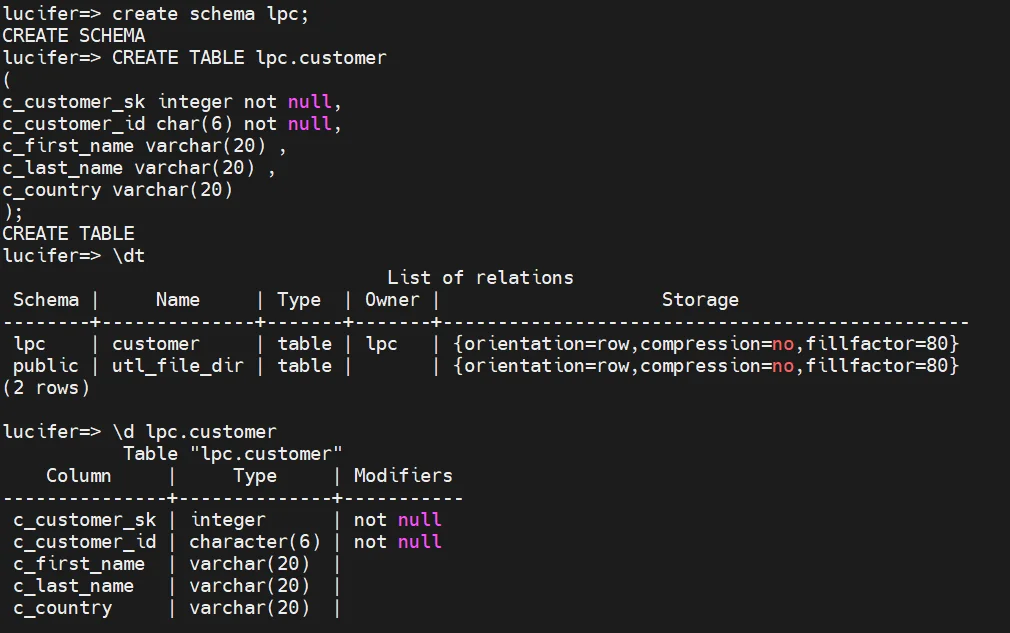Click the '\dt' command at the prompt
This screenshot has width=1010, height=633.
click(x=129, y=256)
